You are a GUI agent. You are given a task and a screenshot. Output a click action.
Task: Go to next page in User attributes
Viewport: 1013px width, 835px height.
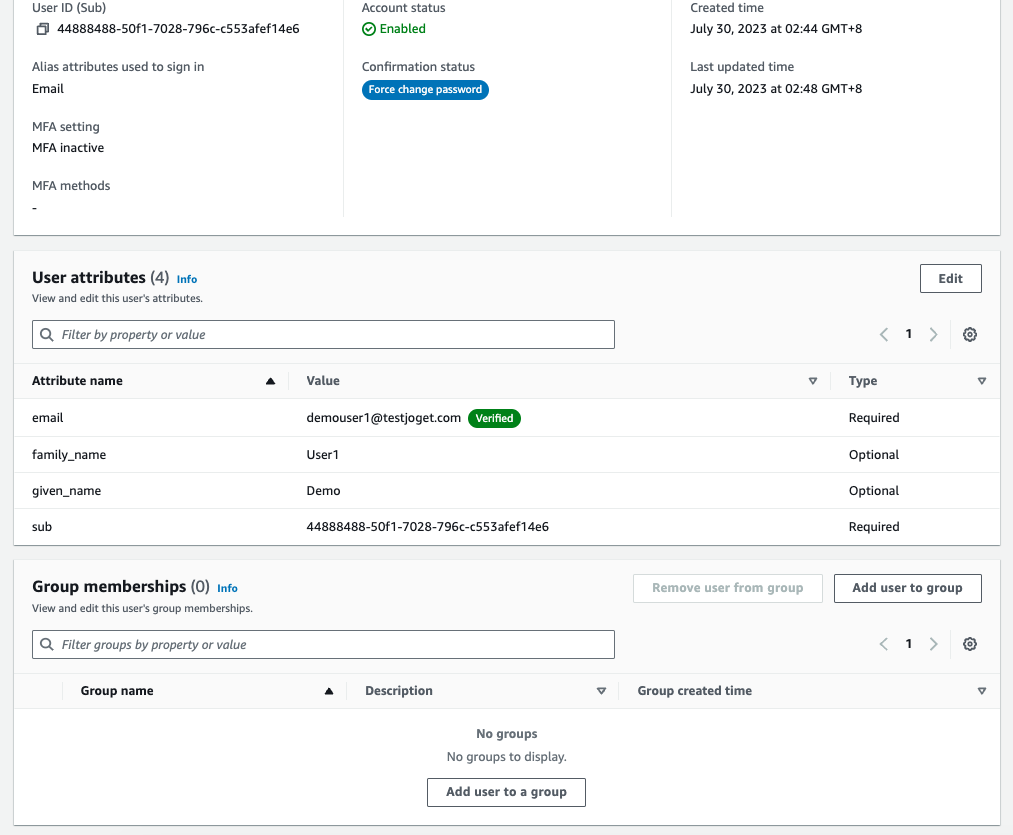coord(933,335)
